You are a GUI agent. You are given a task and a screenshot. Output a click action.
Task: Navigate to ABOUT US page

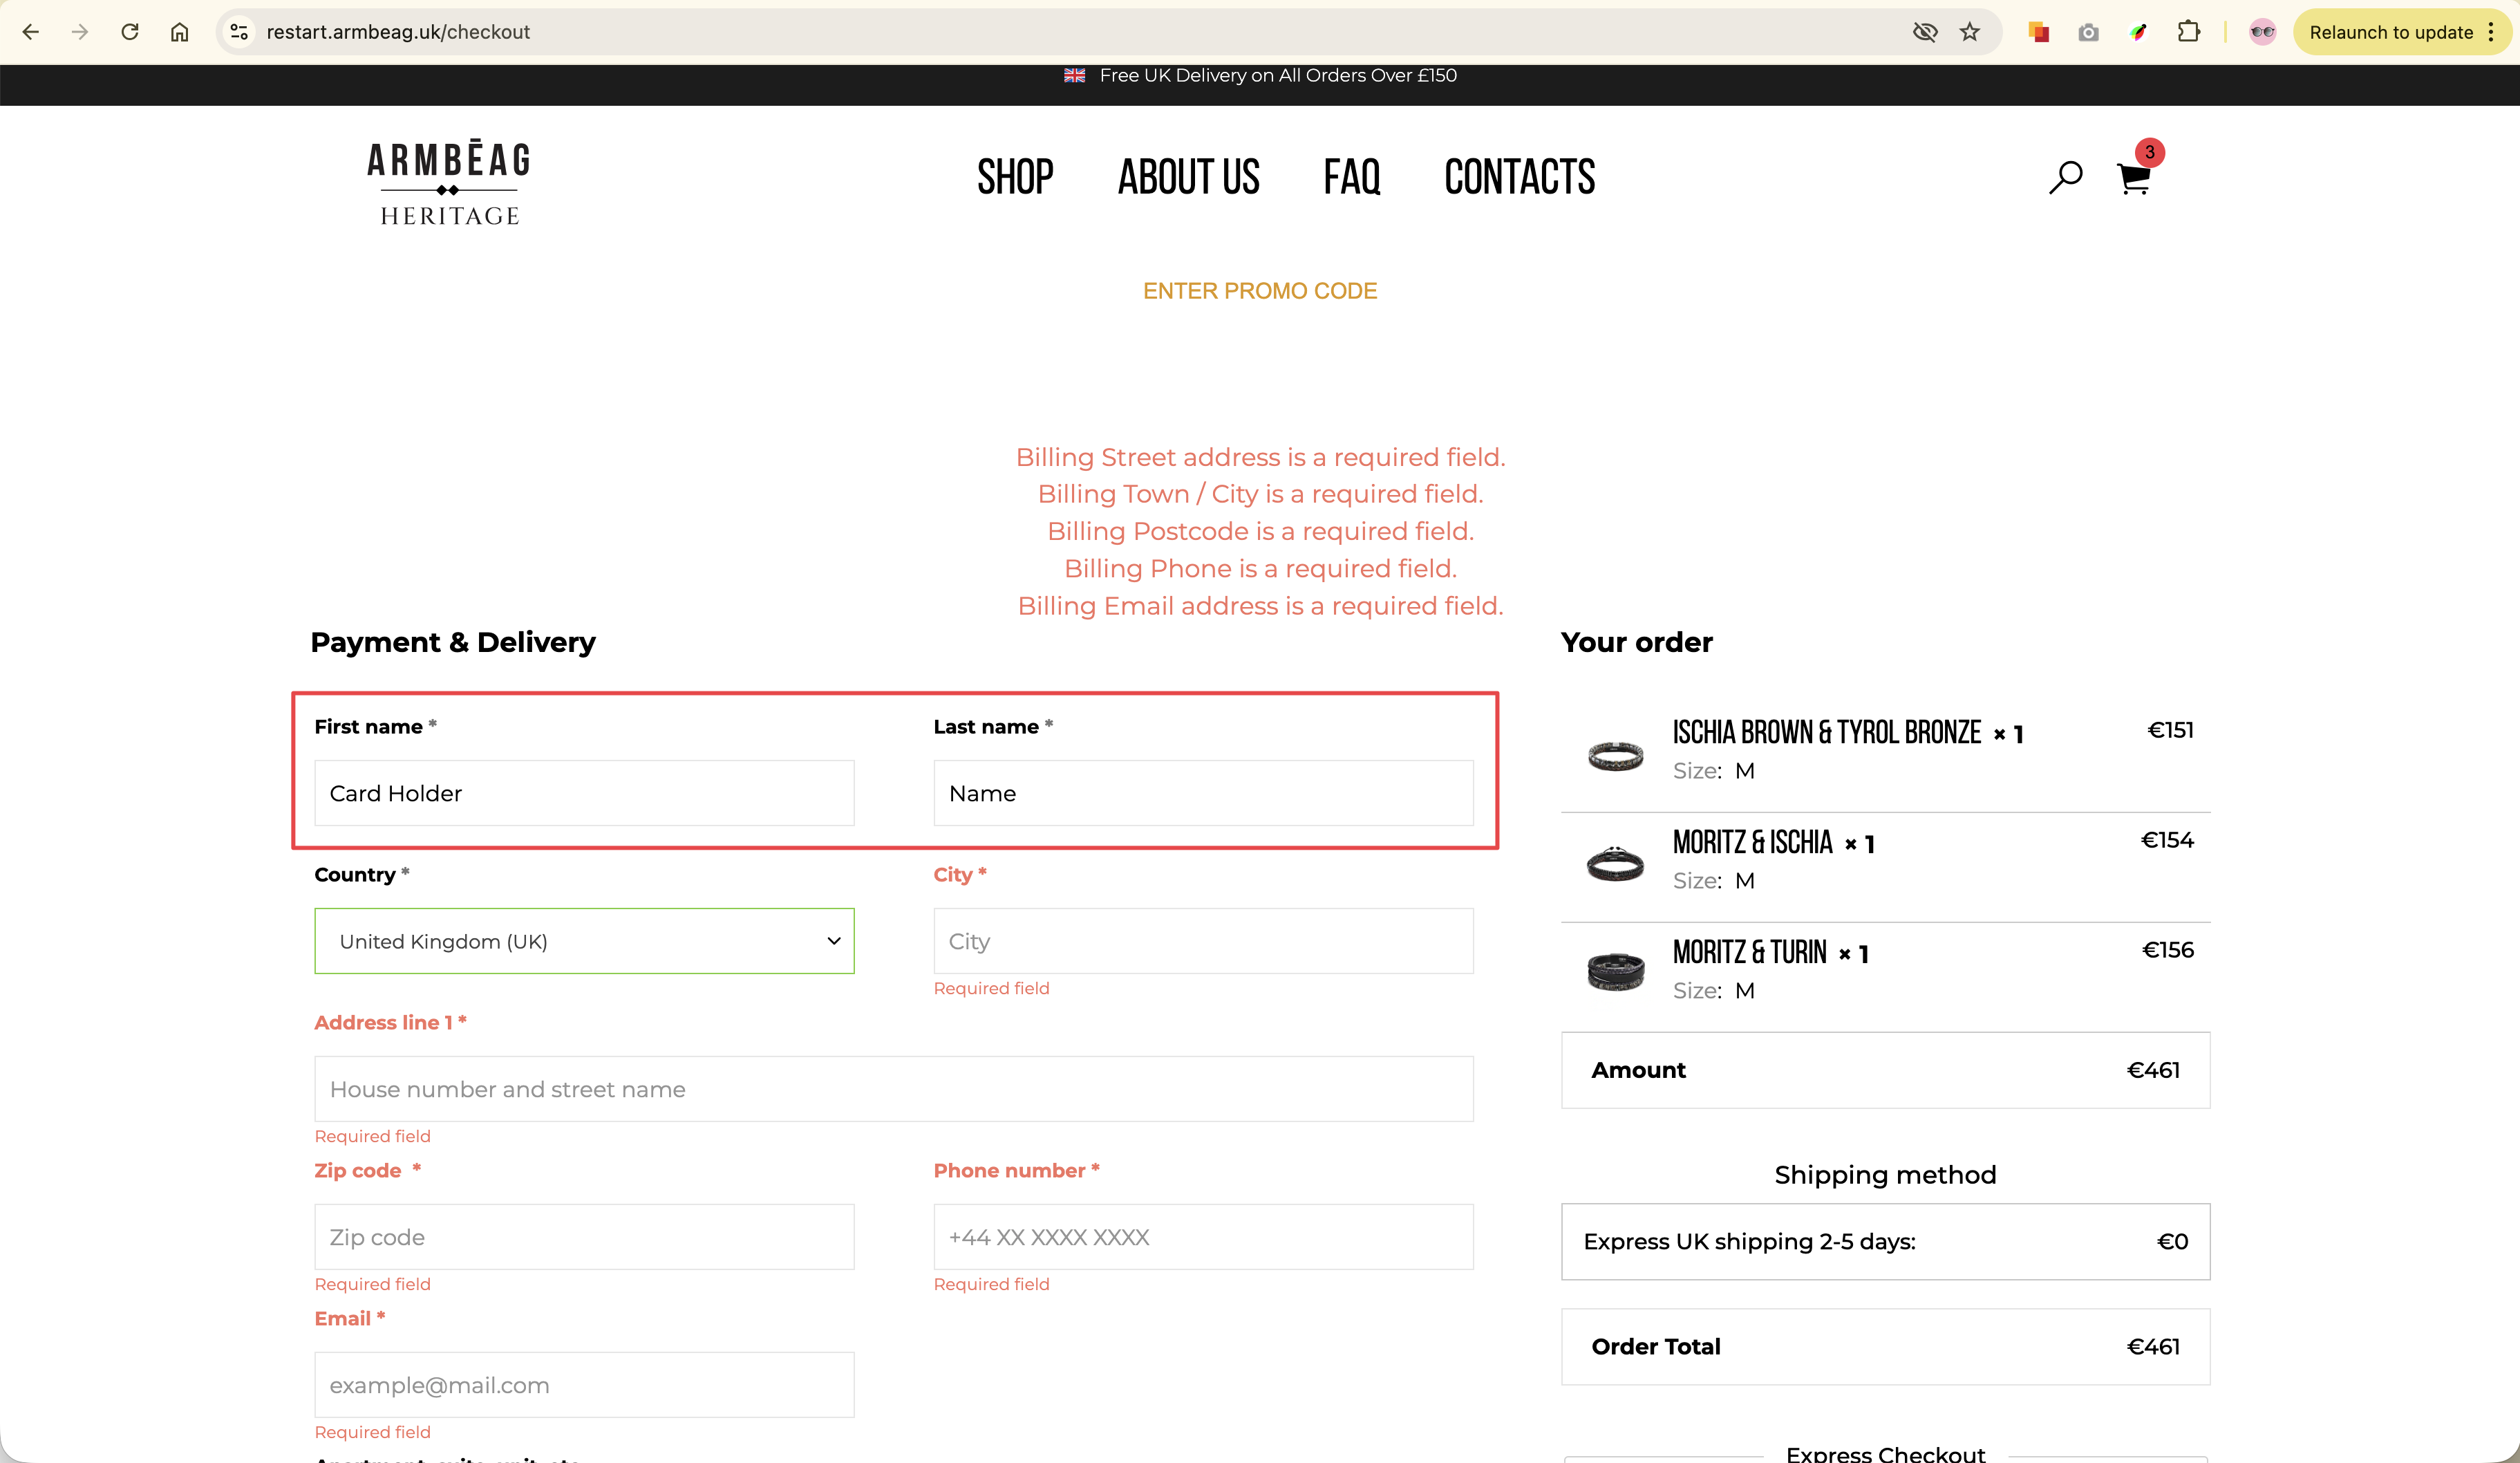coord(1188,178)
